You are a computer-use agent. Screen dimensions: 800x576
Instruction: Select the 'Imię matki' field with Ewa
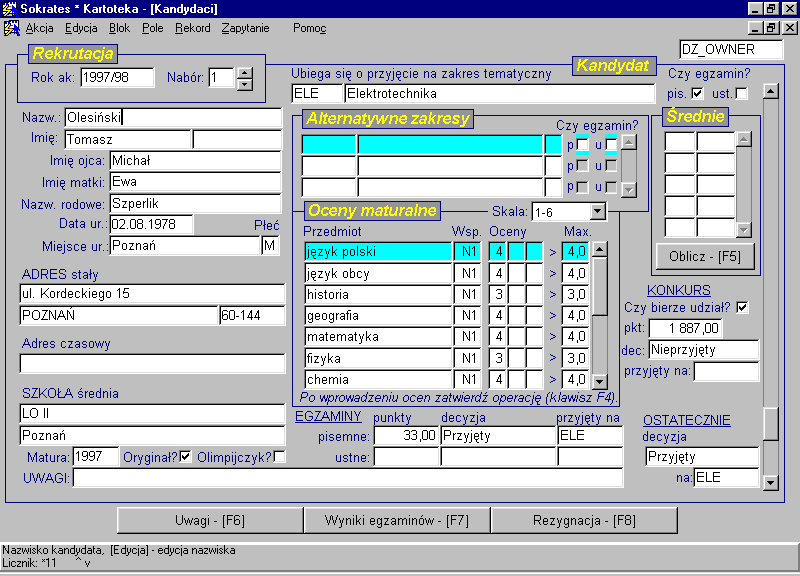(195, 182)
